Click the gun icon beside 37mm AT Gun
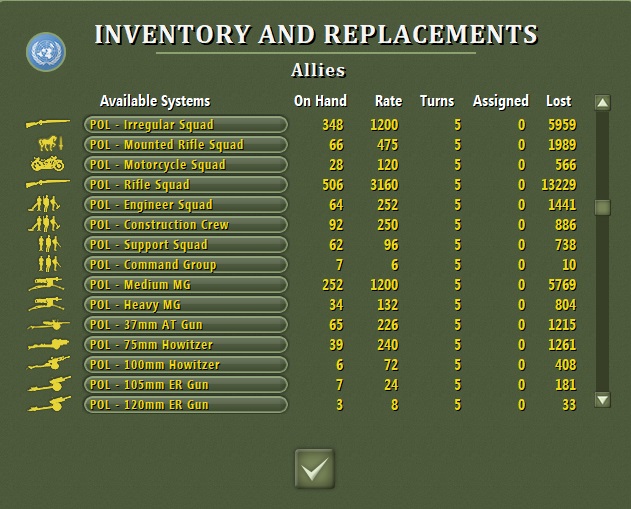Viewport: 631px width, 509px height. coord(49,324)
